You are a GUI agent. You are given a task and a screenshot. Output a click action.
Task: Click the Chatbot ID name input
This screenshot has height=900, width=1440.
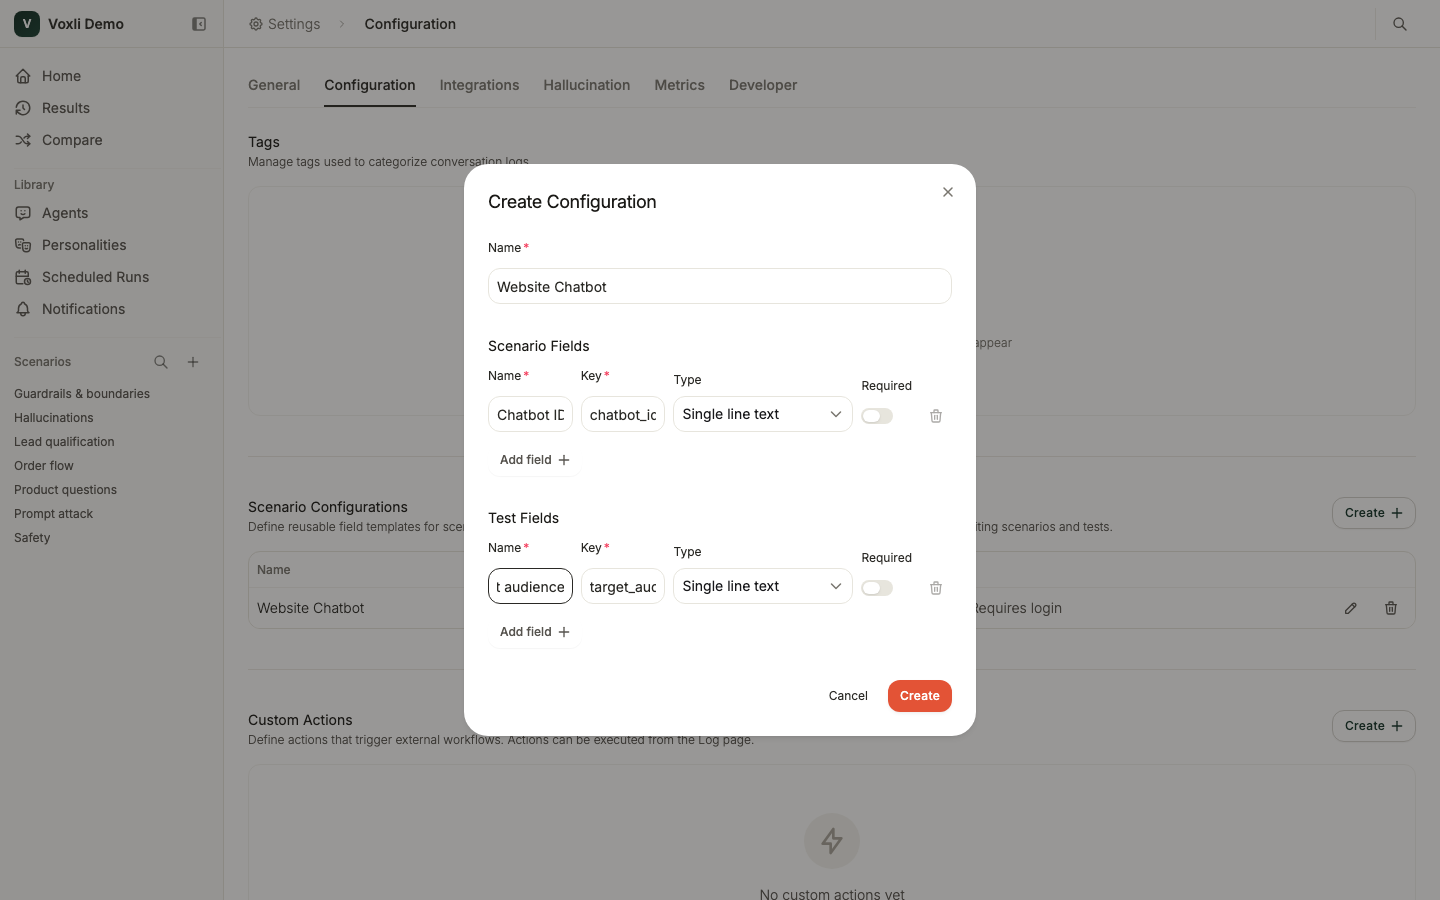(530, 414)
